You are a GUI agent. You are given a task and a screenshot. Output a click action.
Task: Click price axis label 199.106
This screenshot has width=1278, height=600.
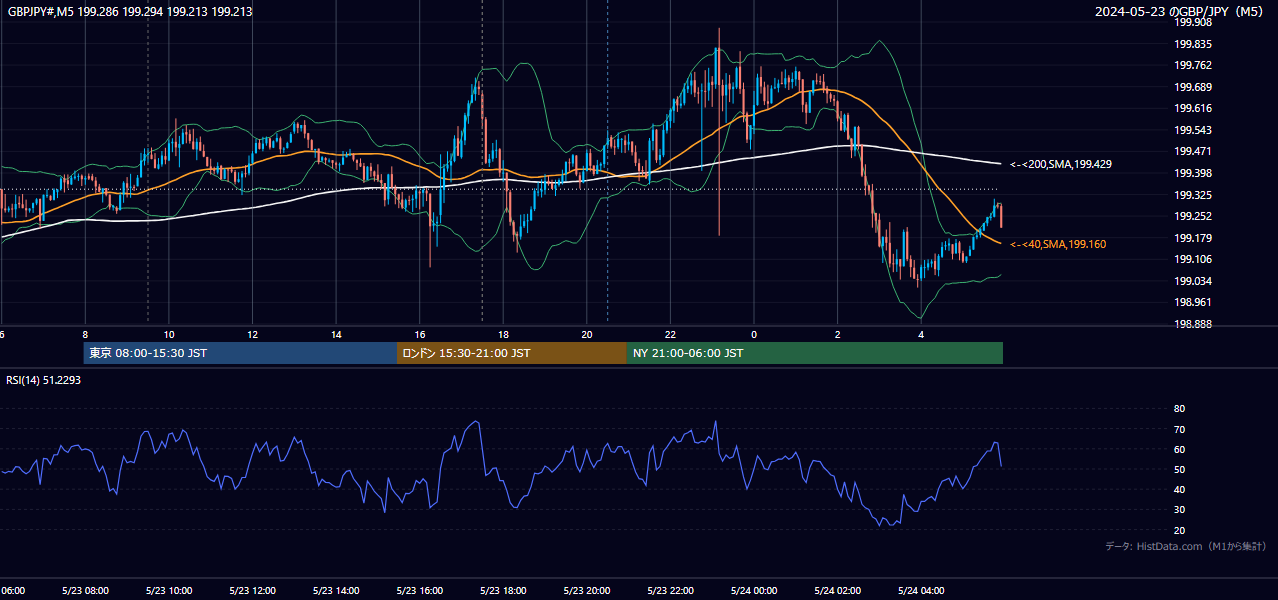click(1193, 259)
